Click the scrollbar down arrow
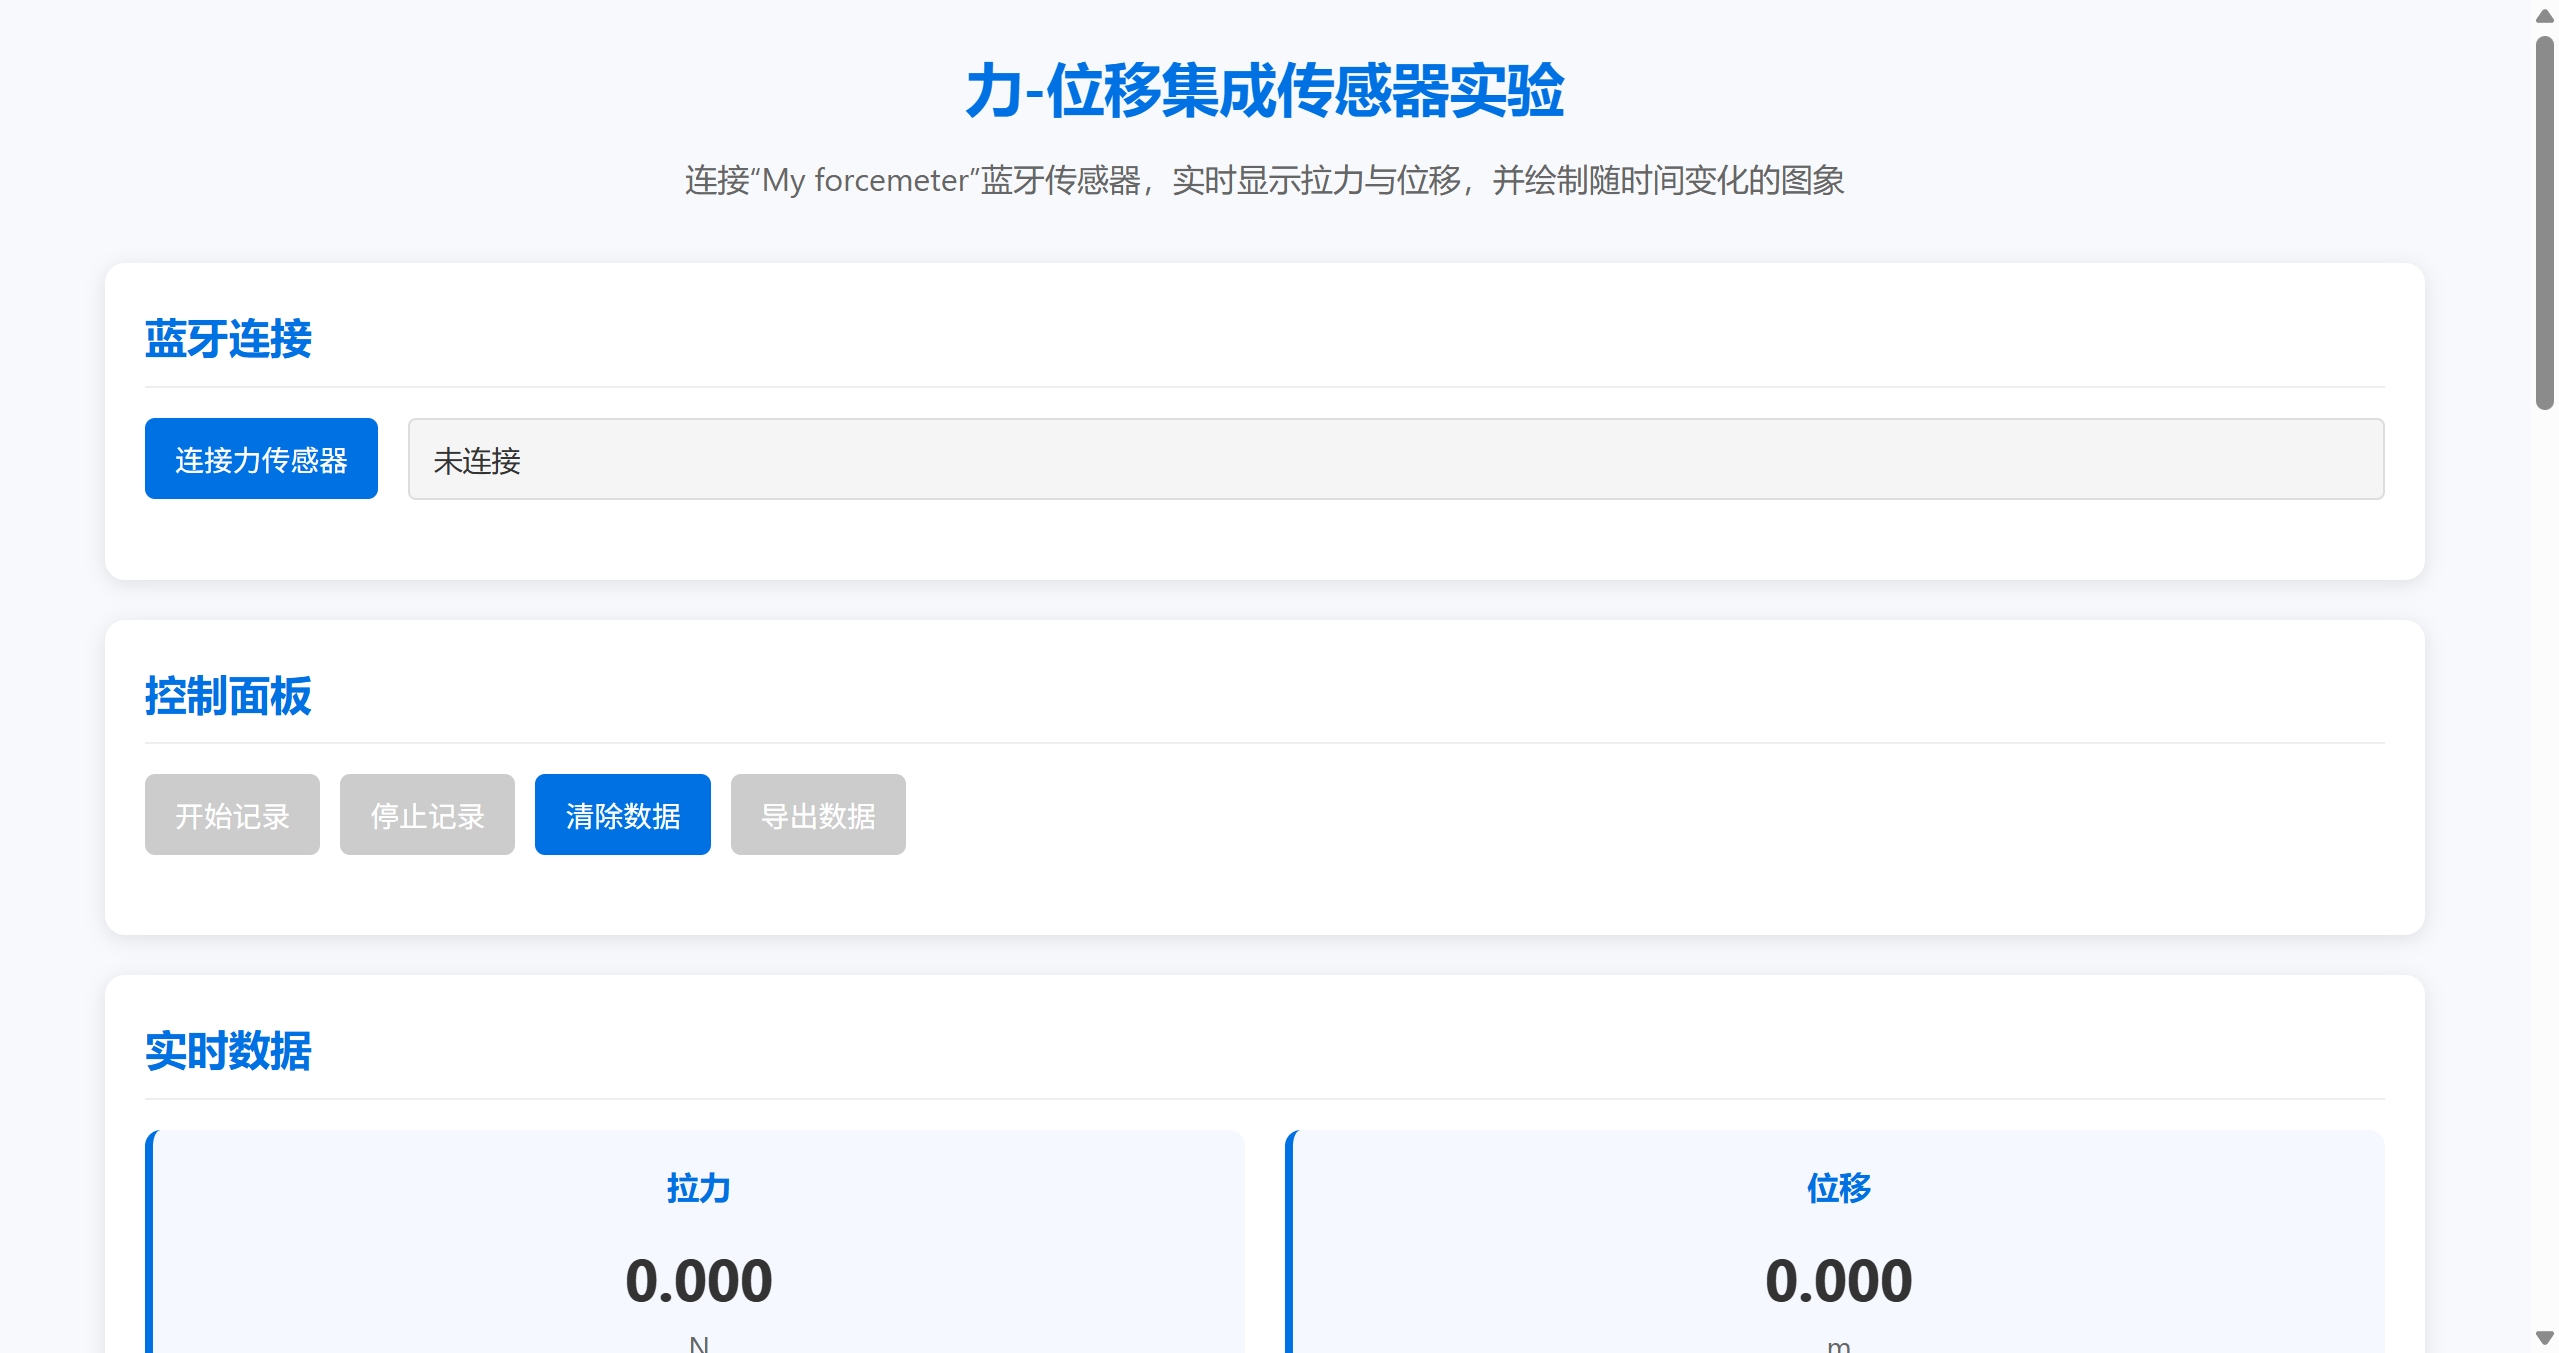 point(2543,1337)
